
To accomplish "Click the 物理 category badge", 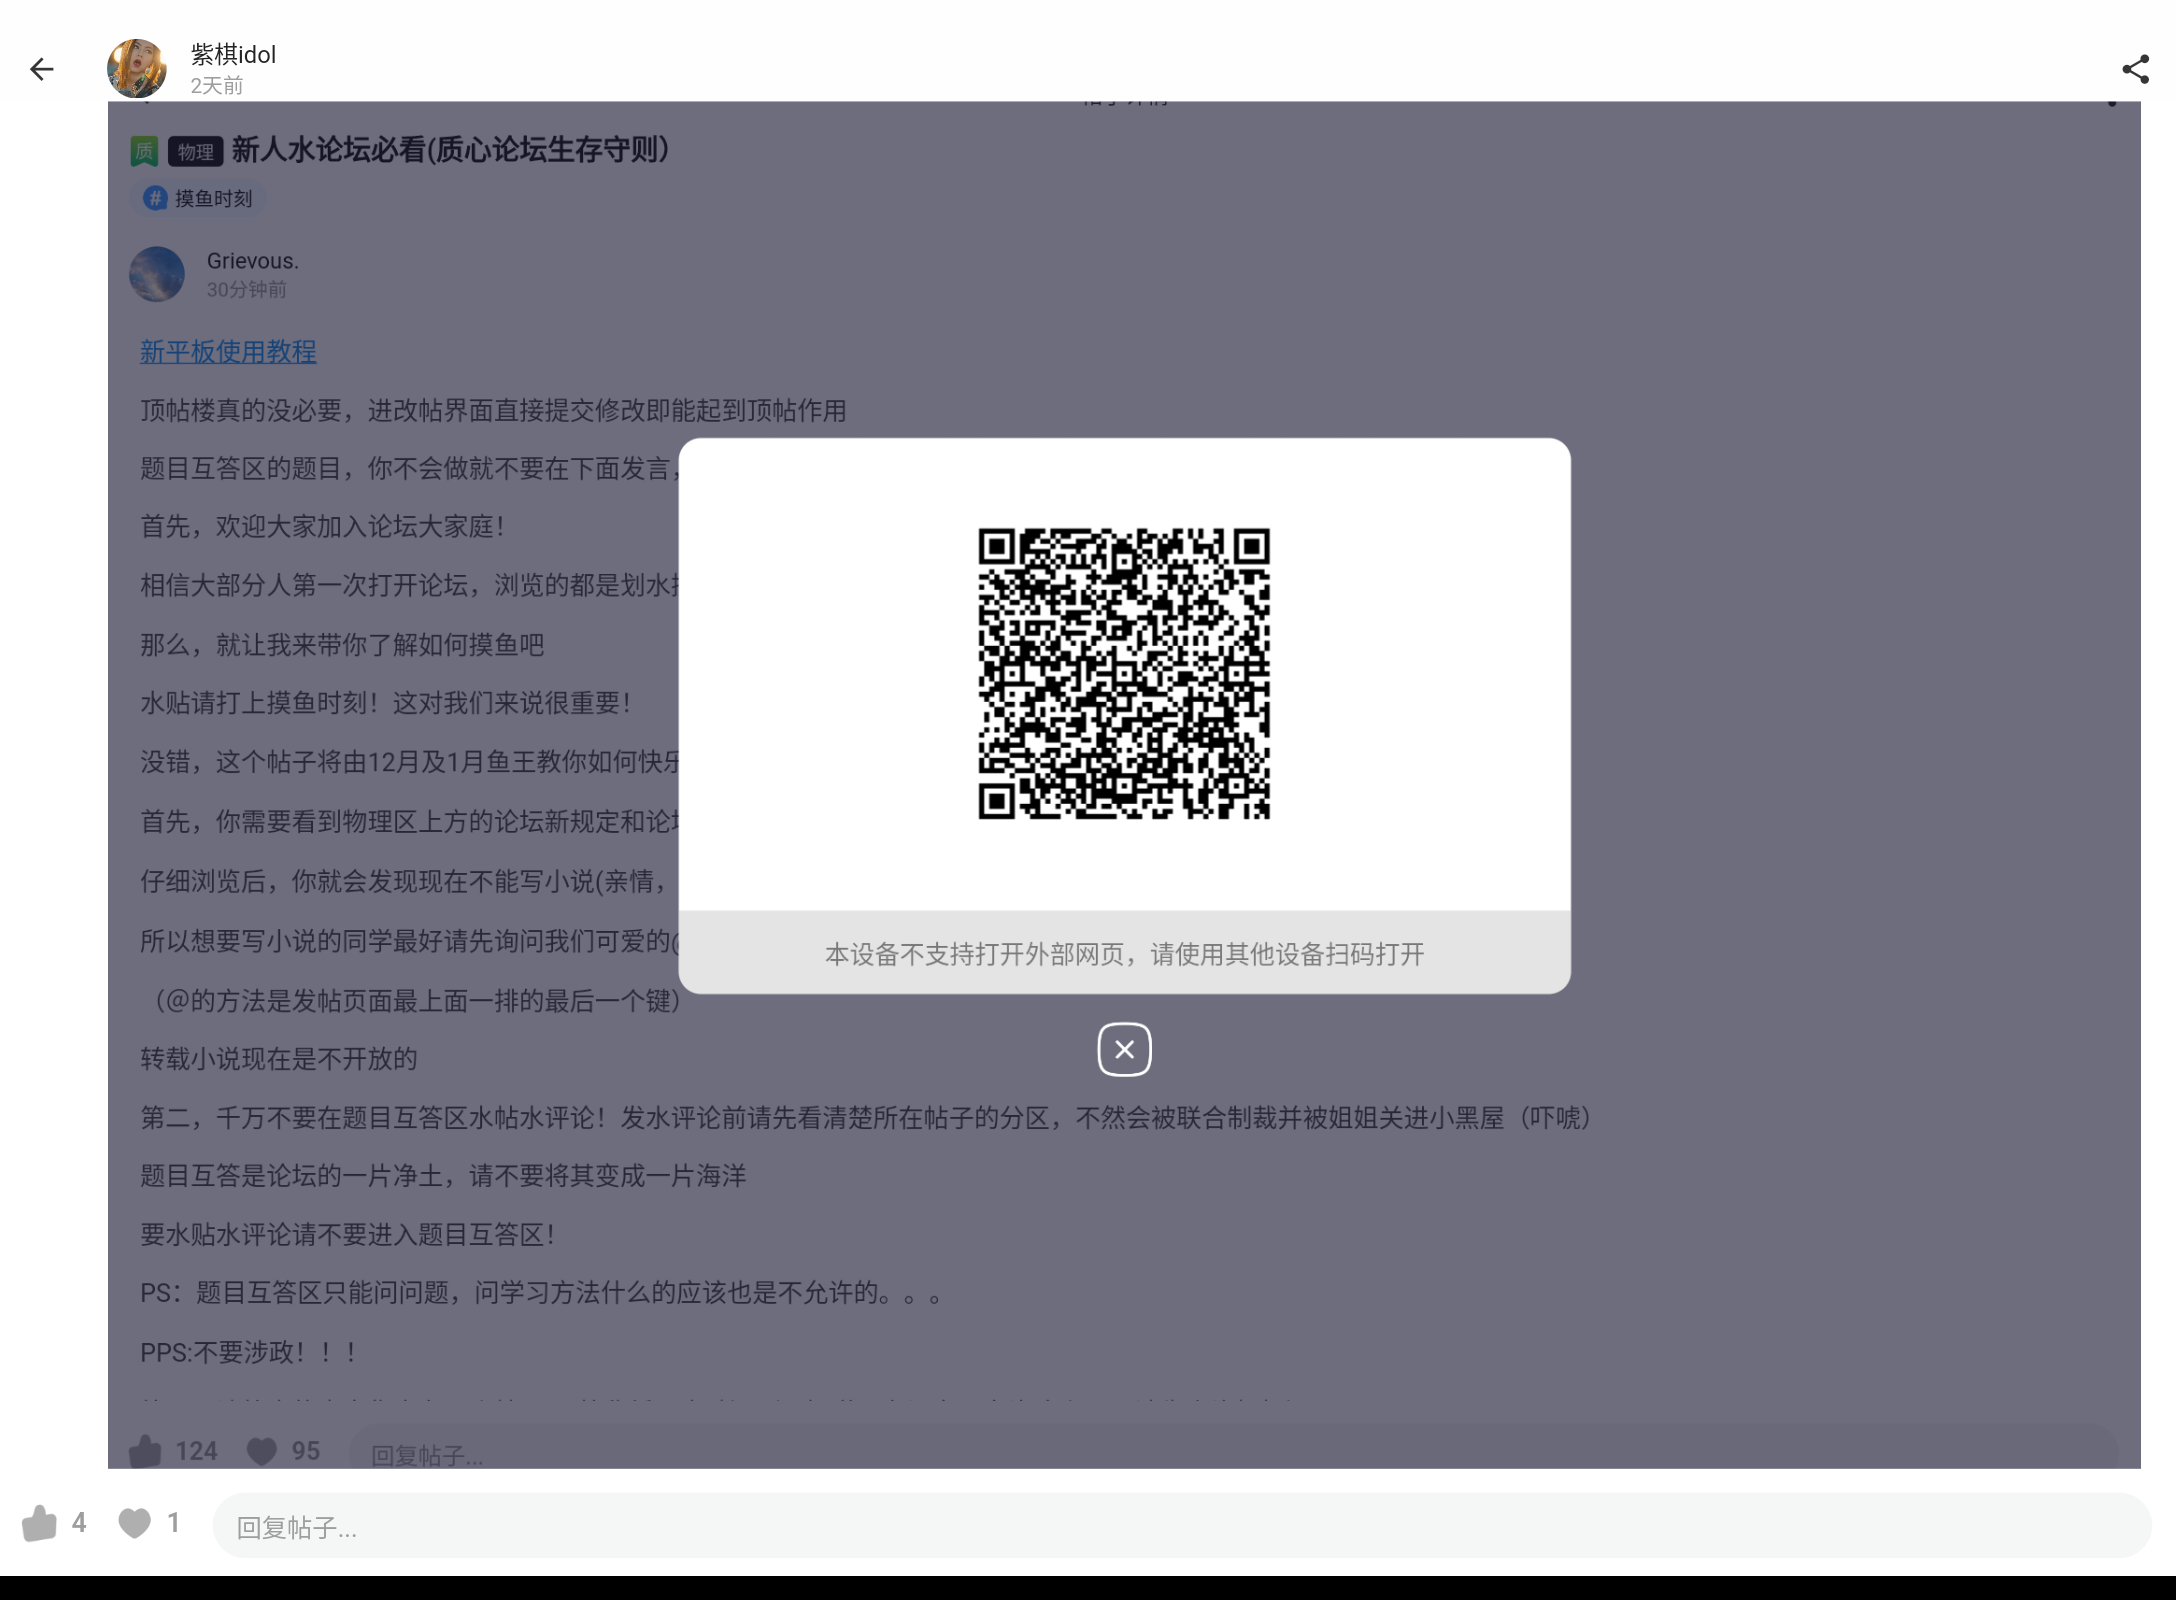I will point(195,152).
